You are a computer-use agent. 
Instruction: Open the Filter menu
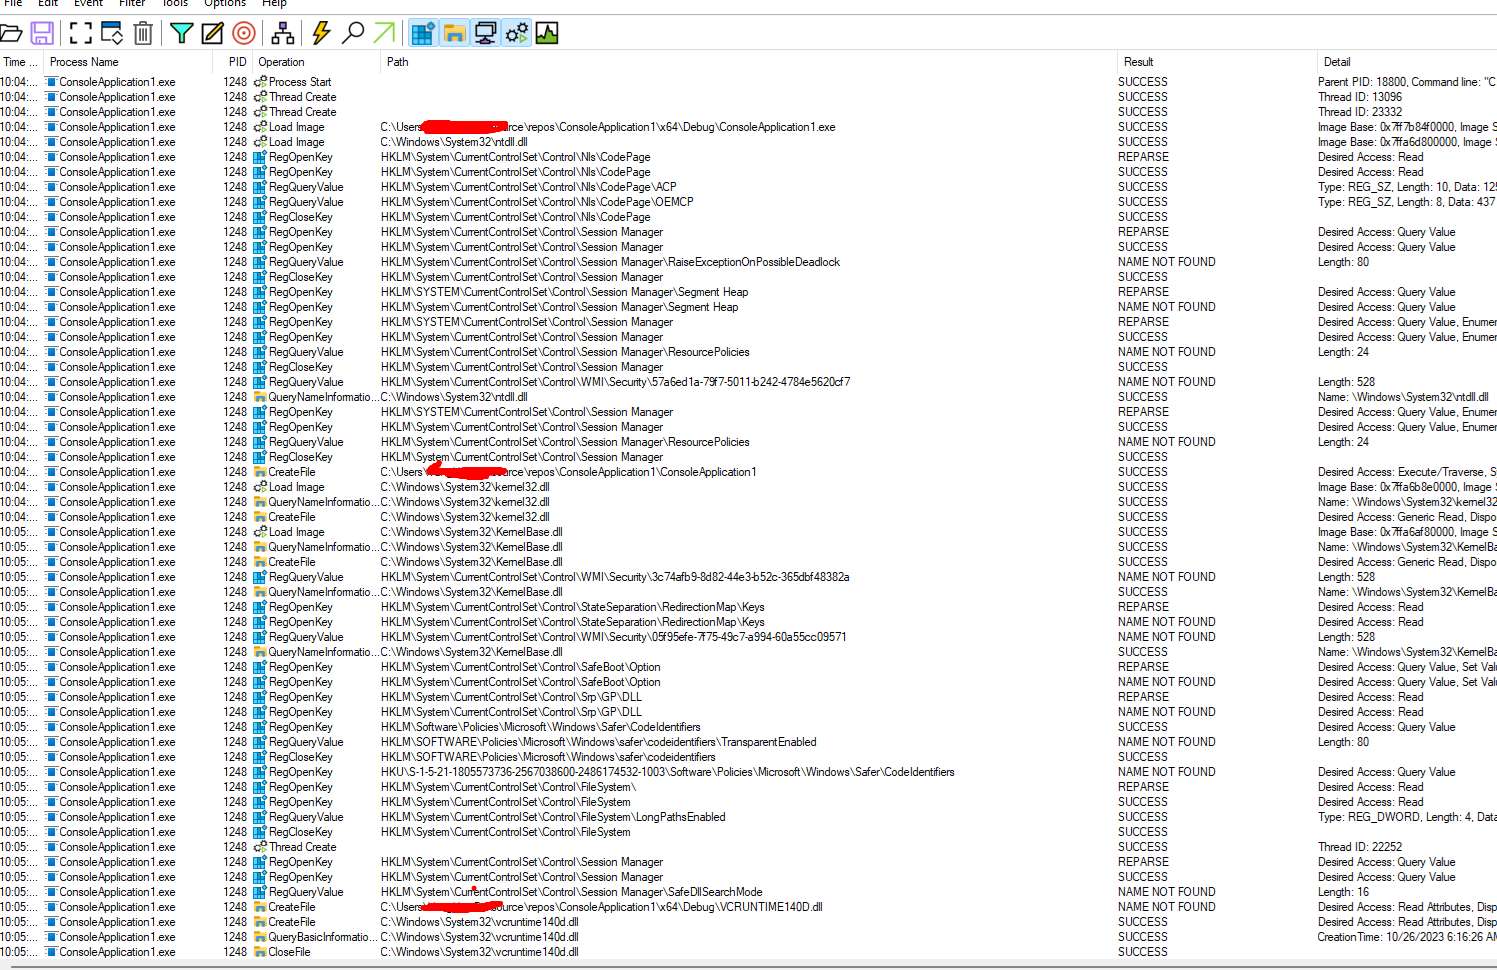click(131, 4)
